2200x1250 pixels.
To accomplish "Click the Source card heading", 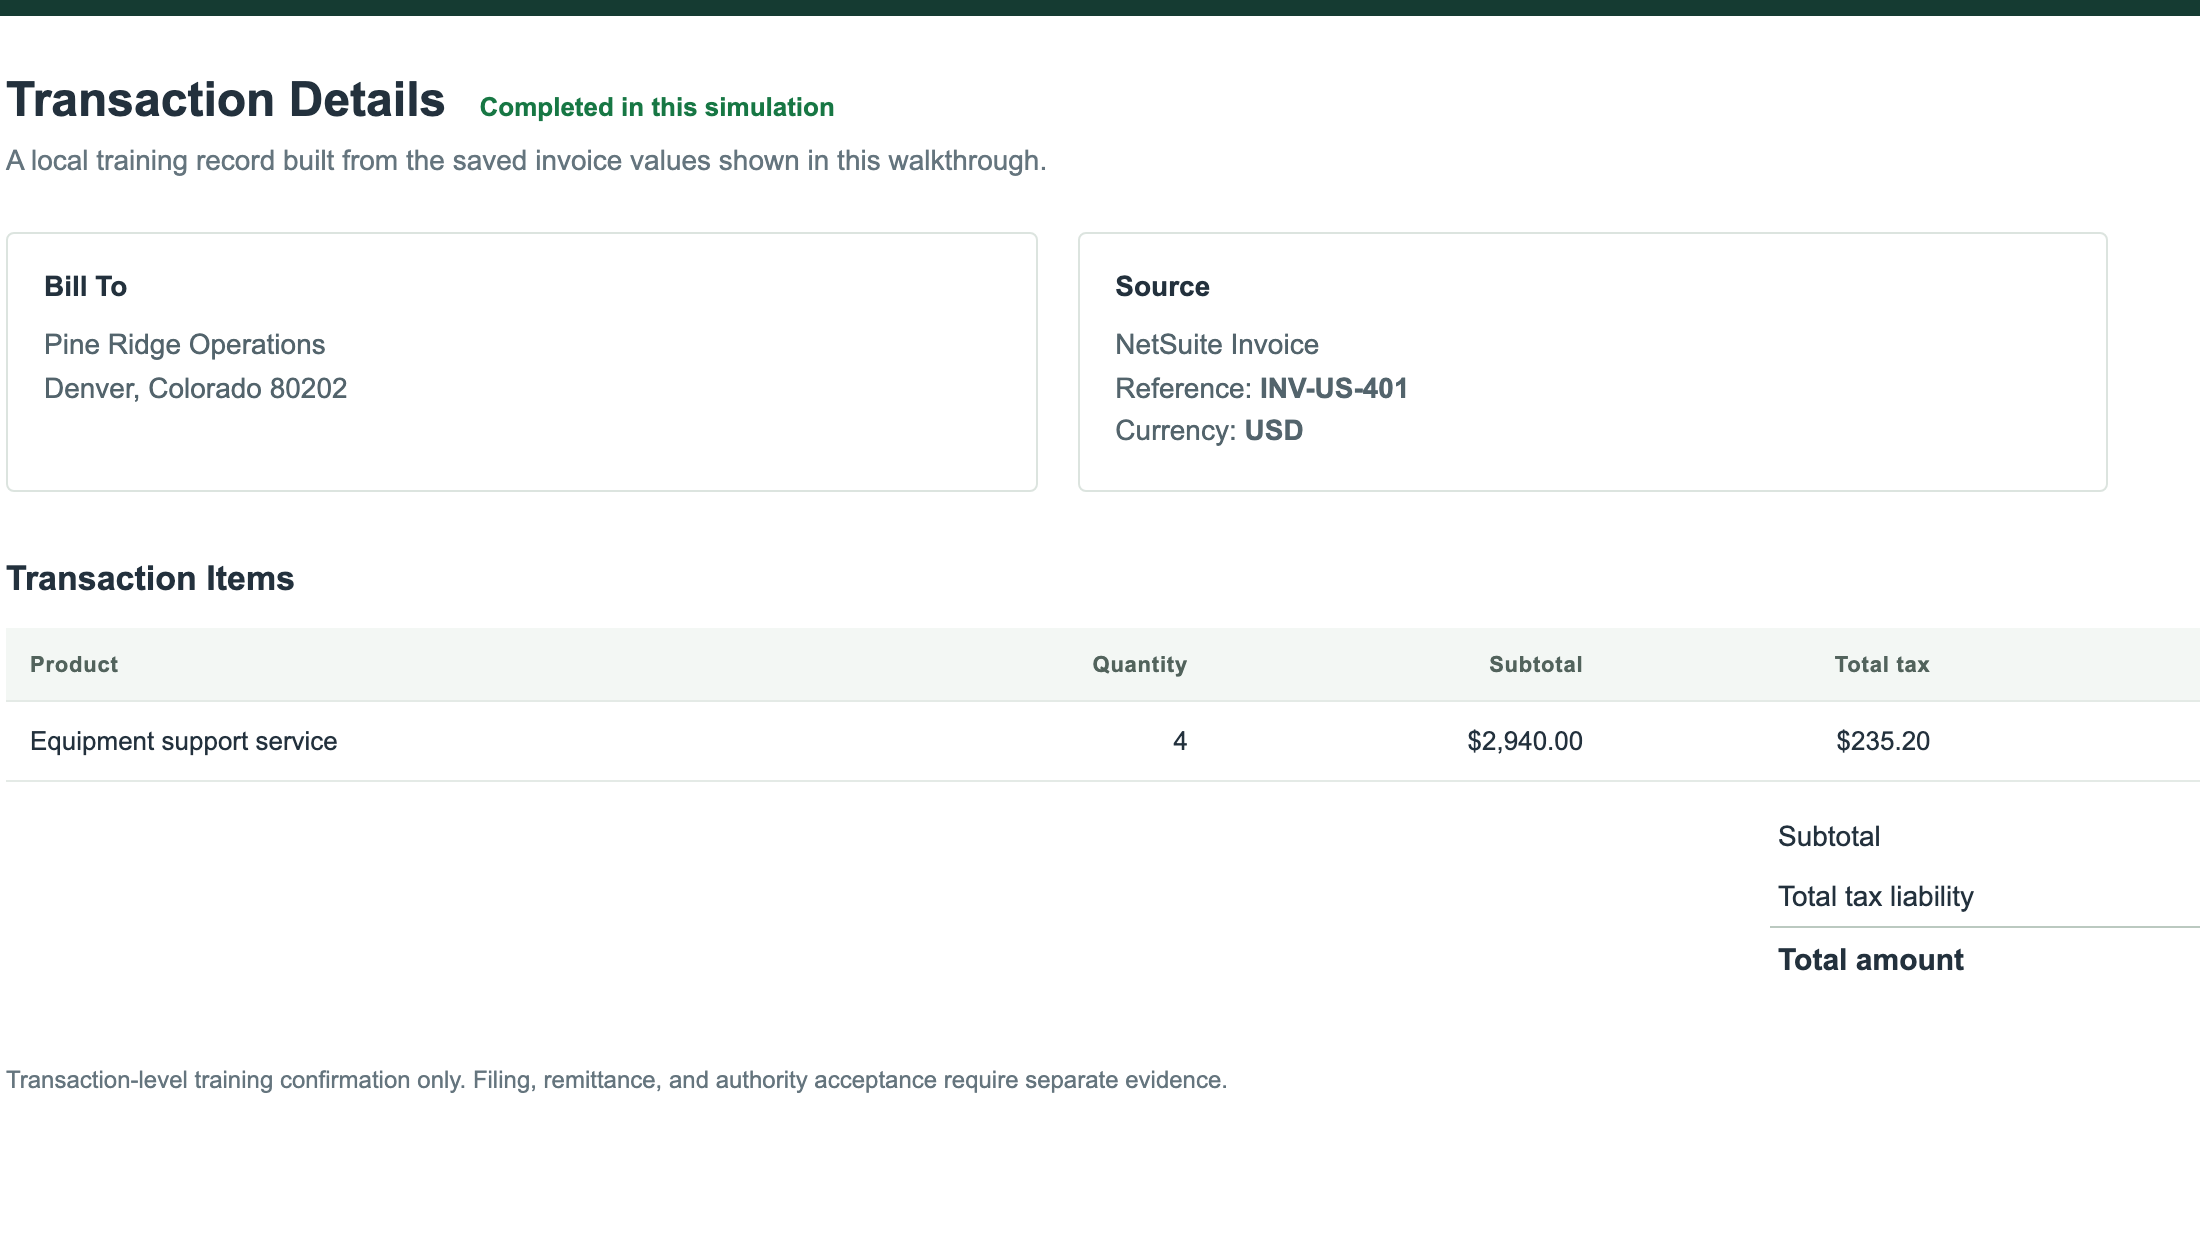I will tap(1162, 287).
